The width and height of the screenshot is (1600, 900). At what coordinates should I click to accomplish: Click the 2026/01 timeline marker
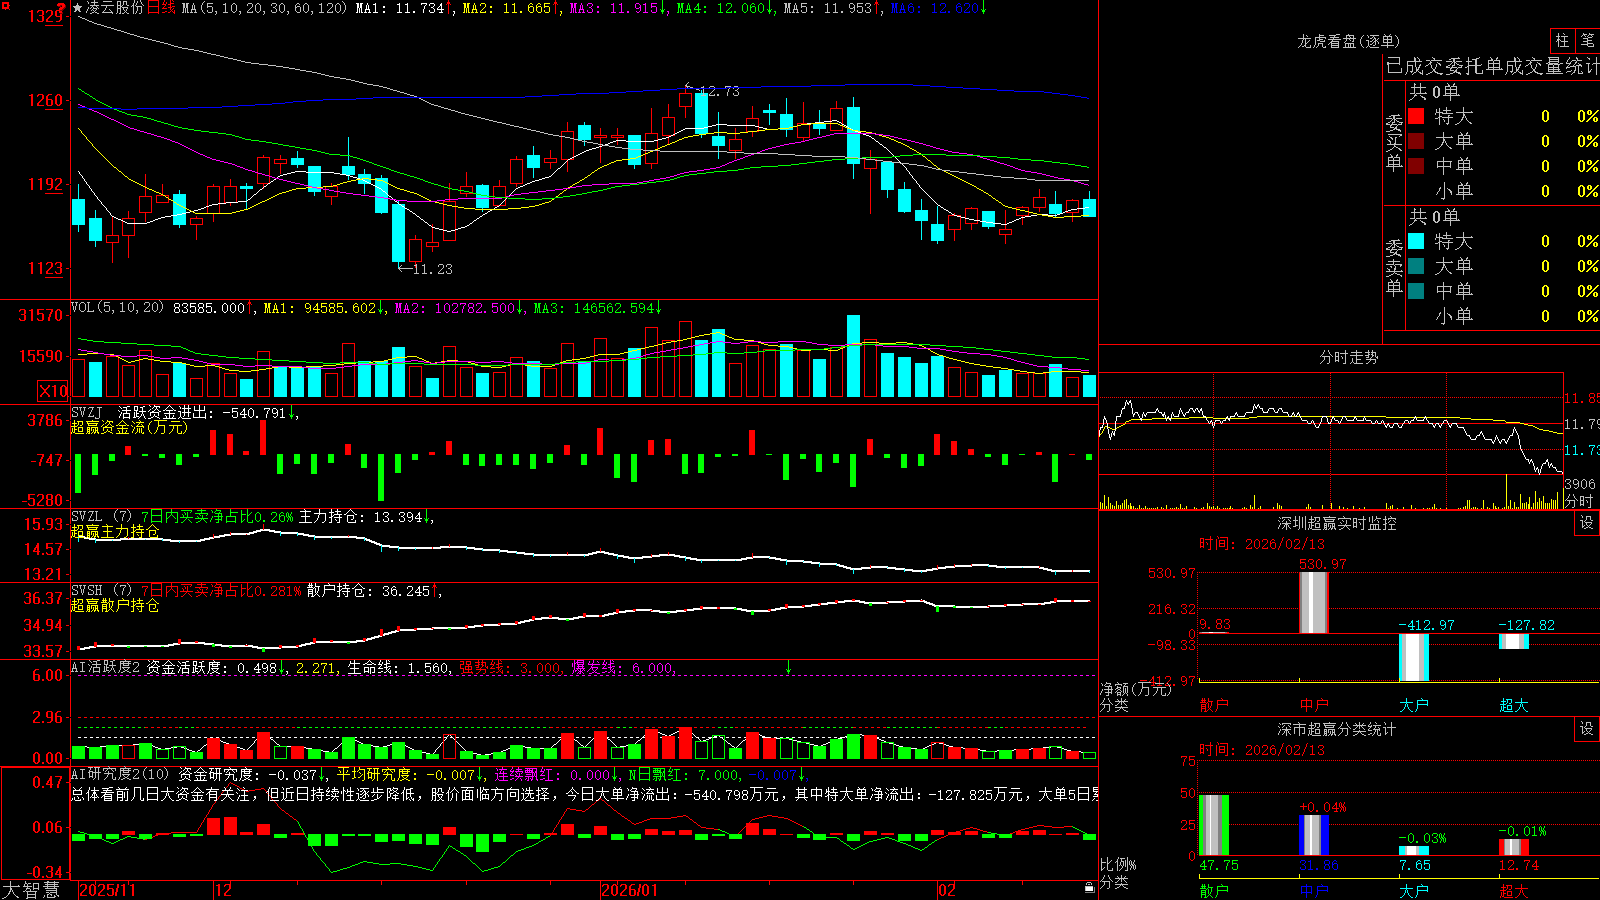(629, 890)
